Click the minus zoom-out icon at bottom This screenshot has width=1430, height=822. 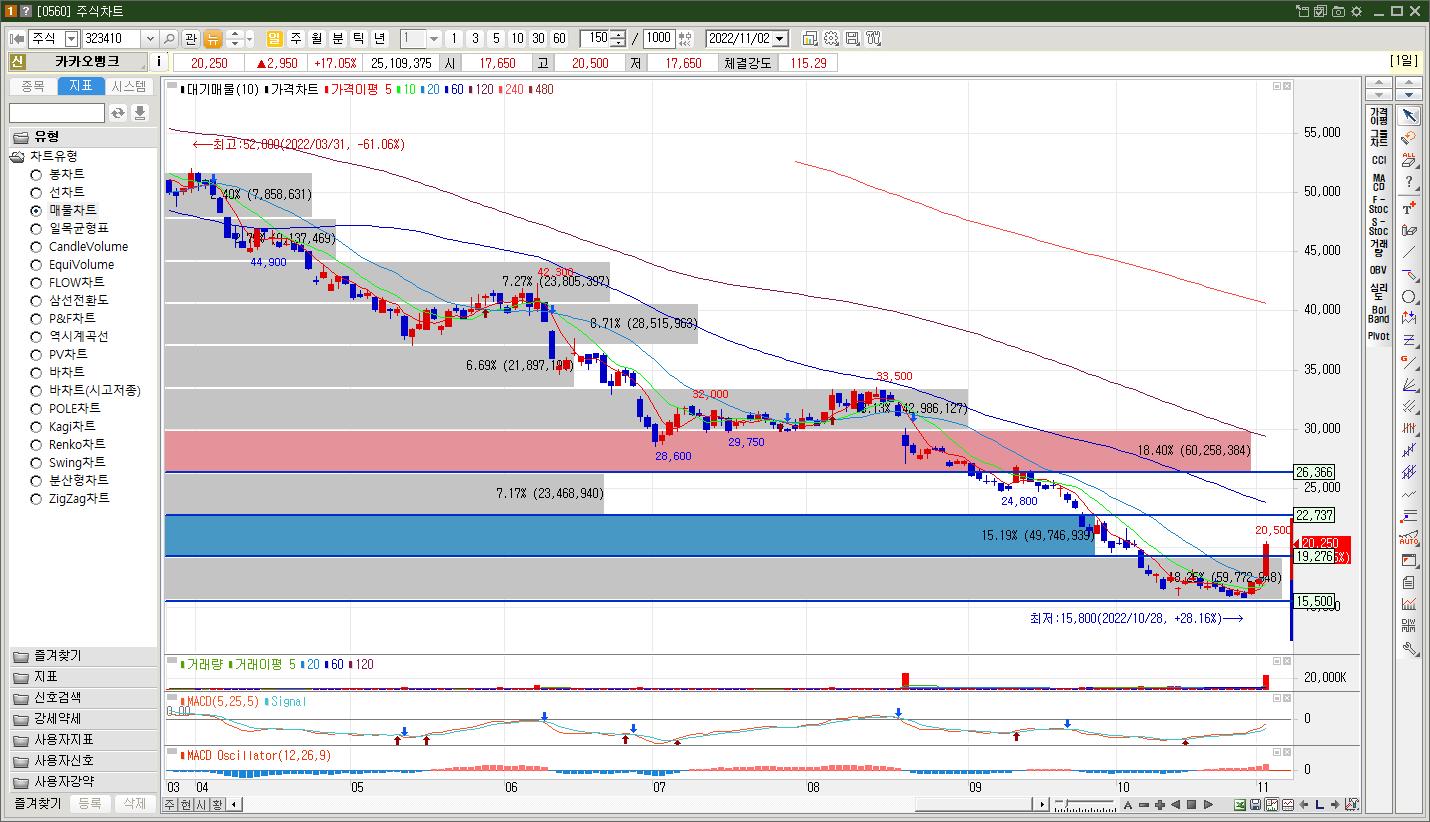[1143, 804]
